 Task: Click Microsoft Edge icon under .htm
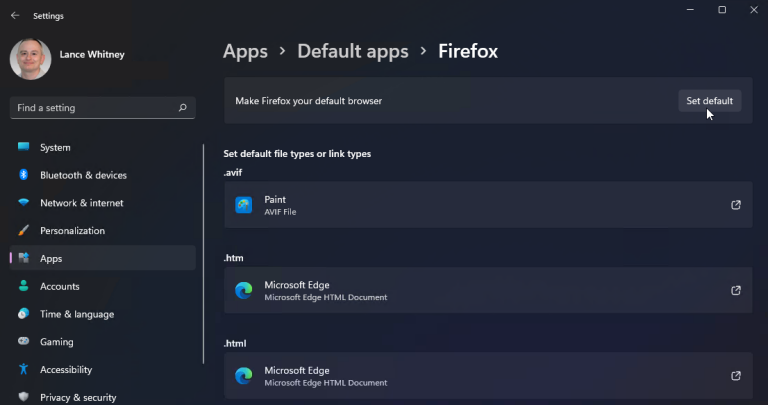(x=244, y=291)
